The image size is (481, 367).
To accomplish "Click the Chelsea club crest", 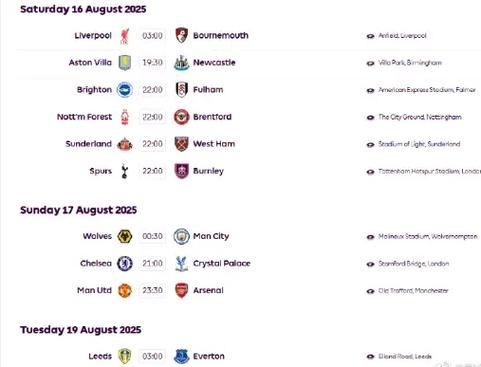I will click(125, 263).
